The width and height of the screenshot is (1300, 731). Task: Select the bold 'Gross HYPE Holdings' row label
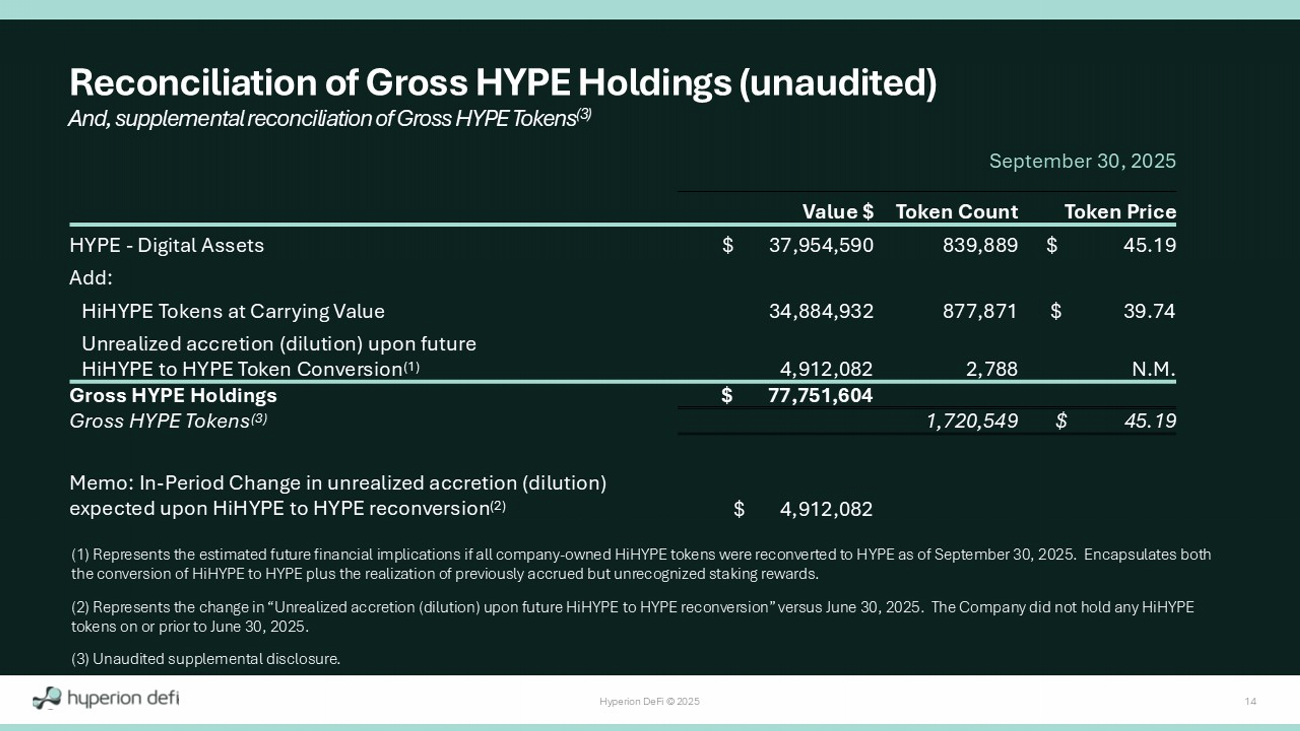click(x=173, y=395)
